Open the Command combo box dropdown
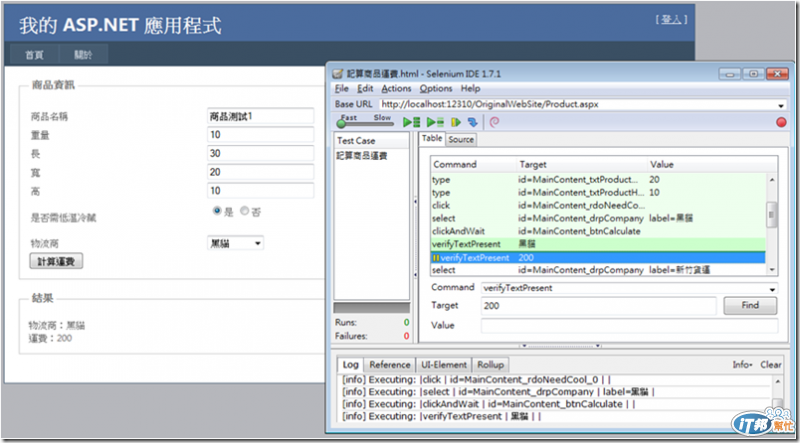Viewport: 800px width, 443px height. tap(774, 289)
